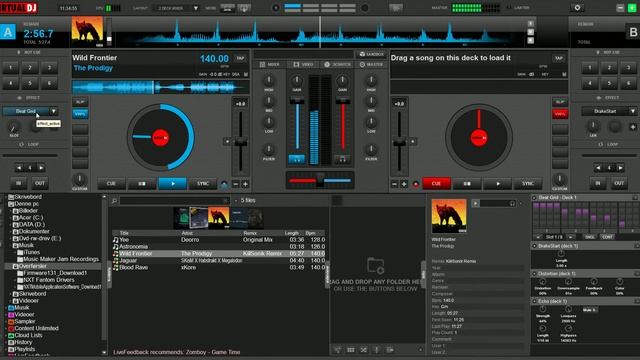Click the deck A CUE button

click(111, 184)
